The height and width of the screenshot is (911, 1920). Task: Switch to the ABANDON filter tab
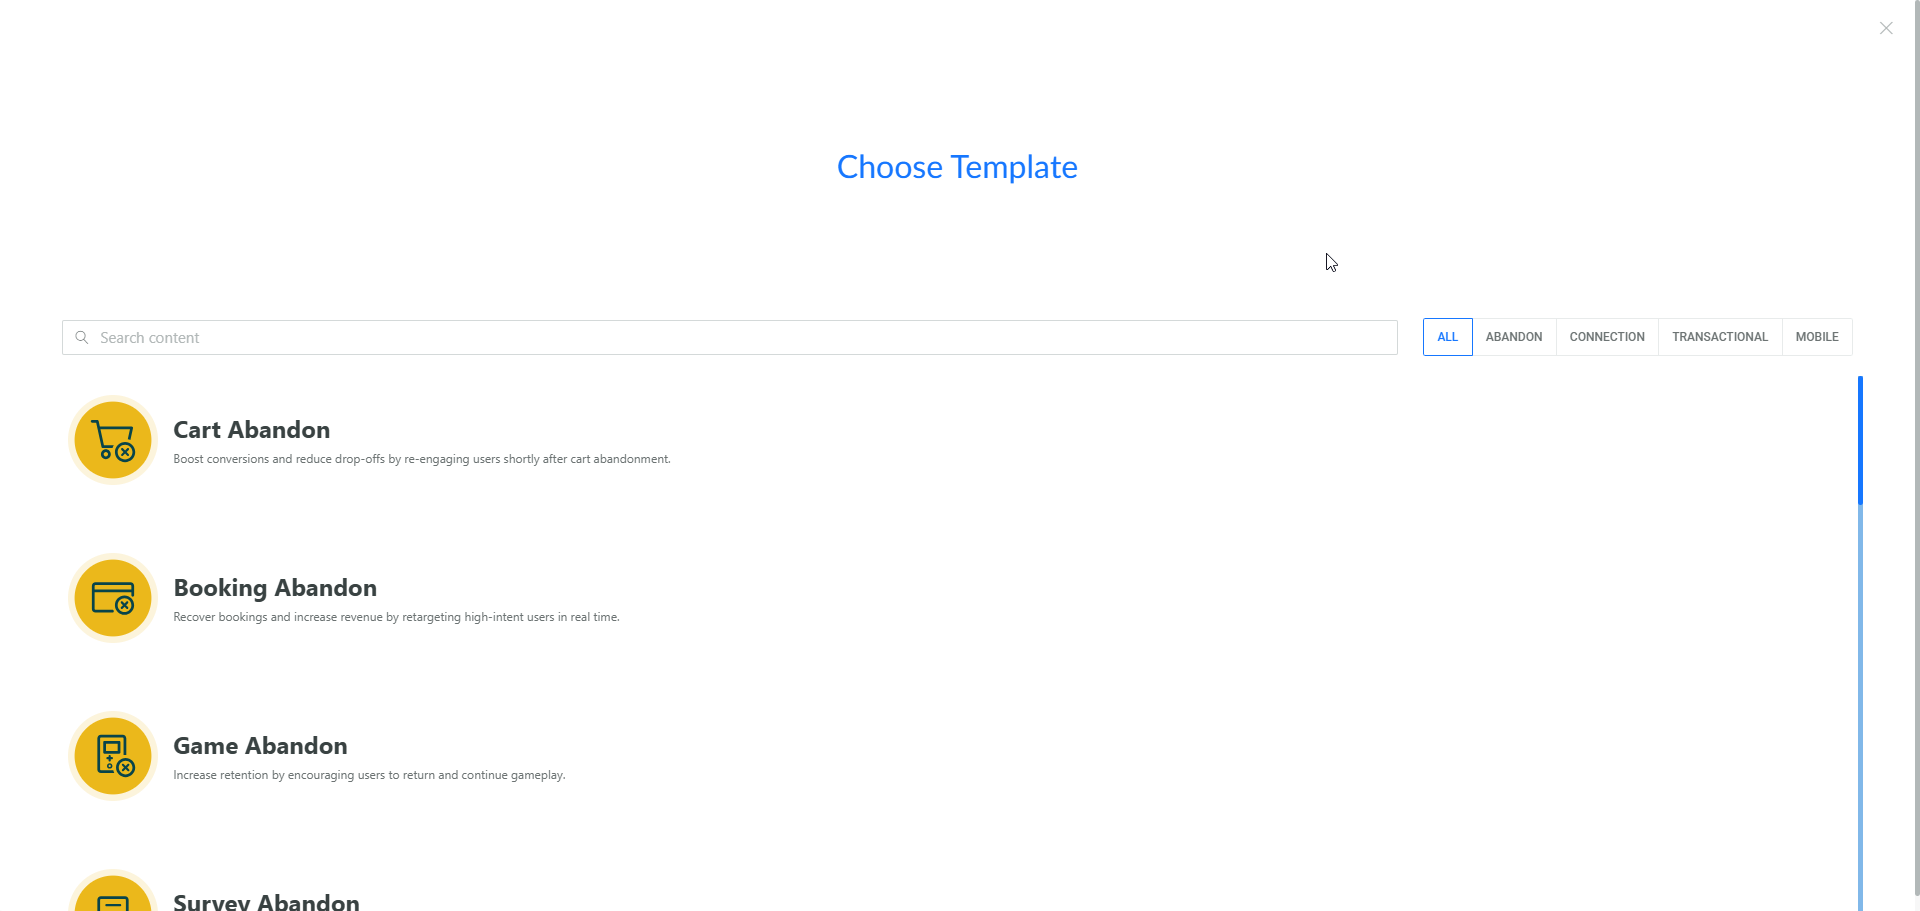coord(1514,337)
